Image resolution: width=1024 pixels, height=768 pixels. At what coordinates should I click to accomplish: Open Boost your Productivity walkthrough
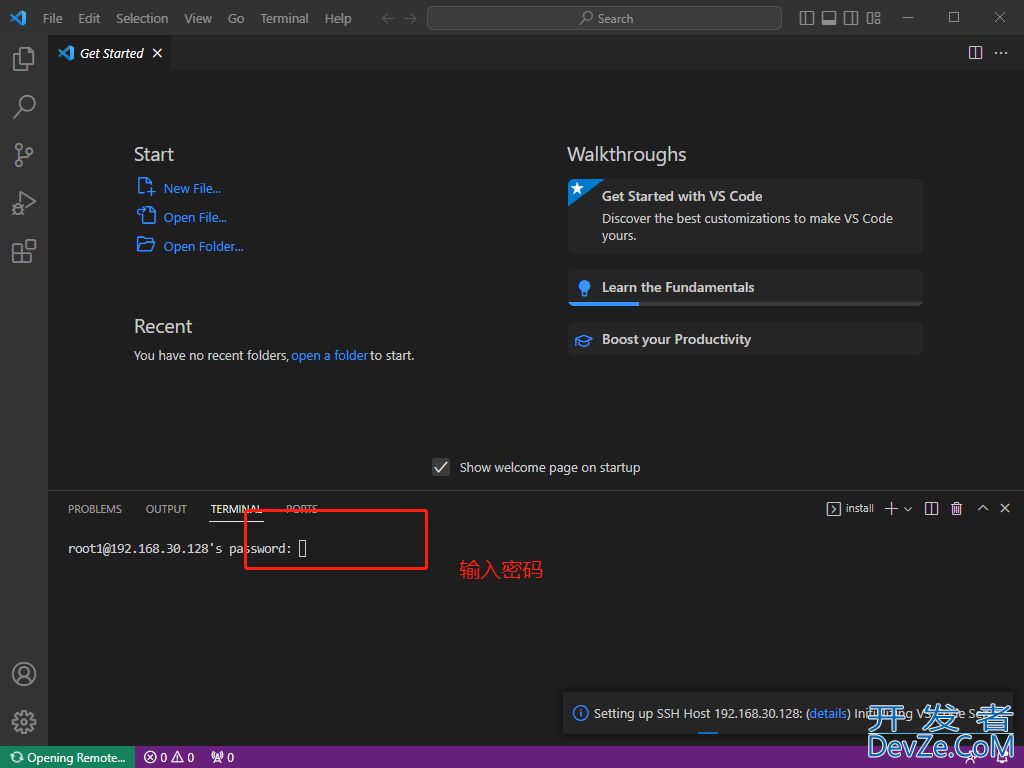(745, 339)
